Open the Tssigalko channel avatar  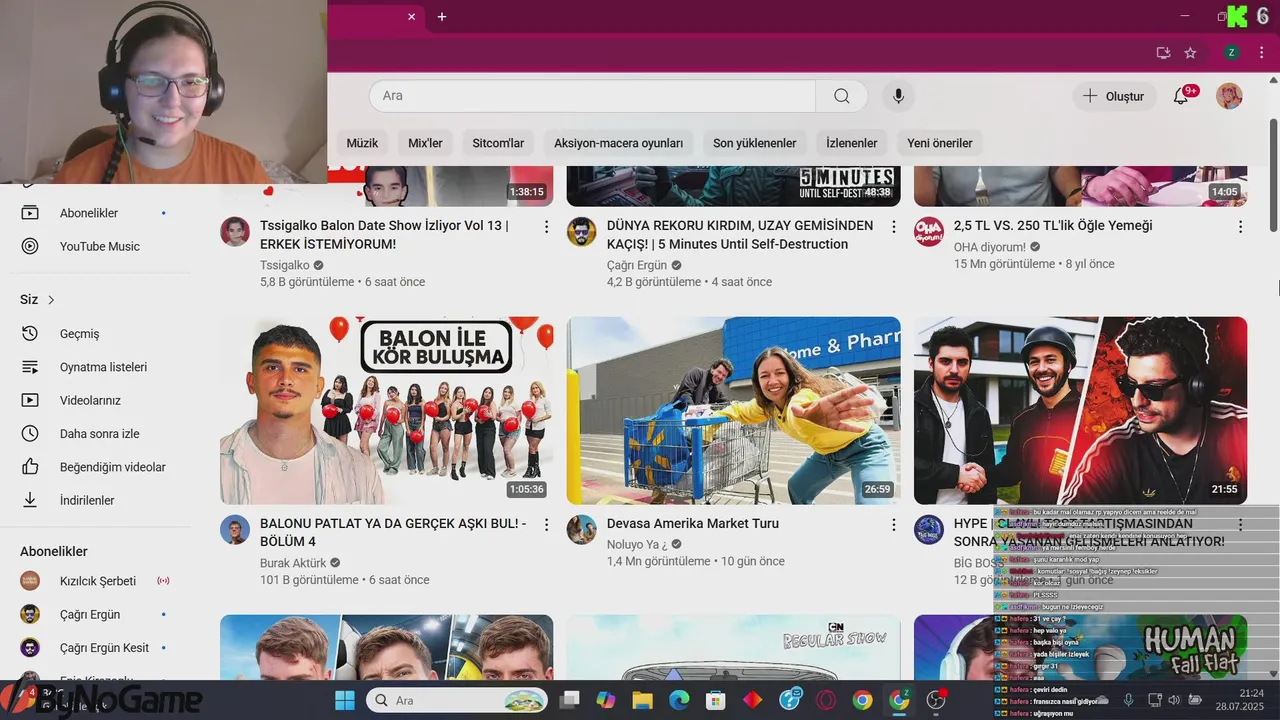click(235, 231)
